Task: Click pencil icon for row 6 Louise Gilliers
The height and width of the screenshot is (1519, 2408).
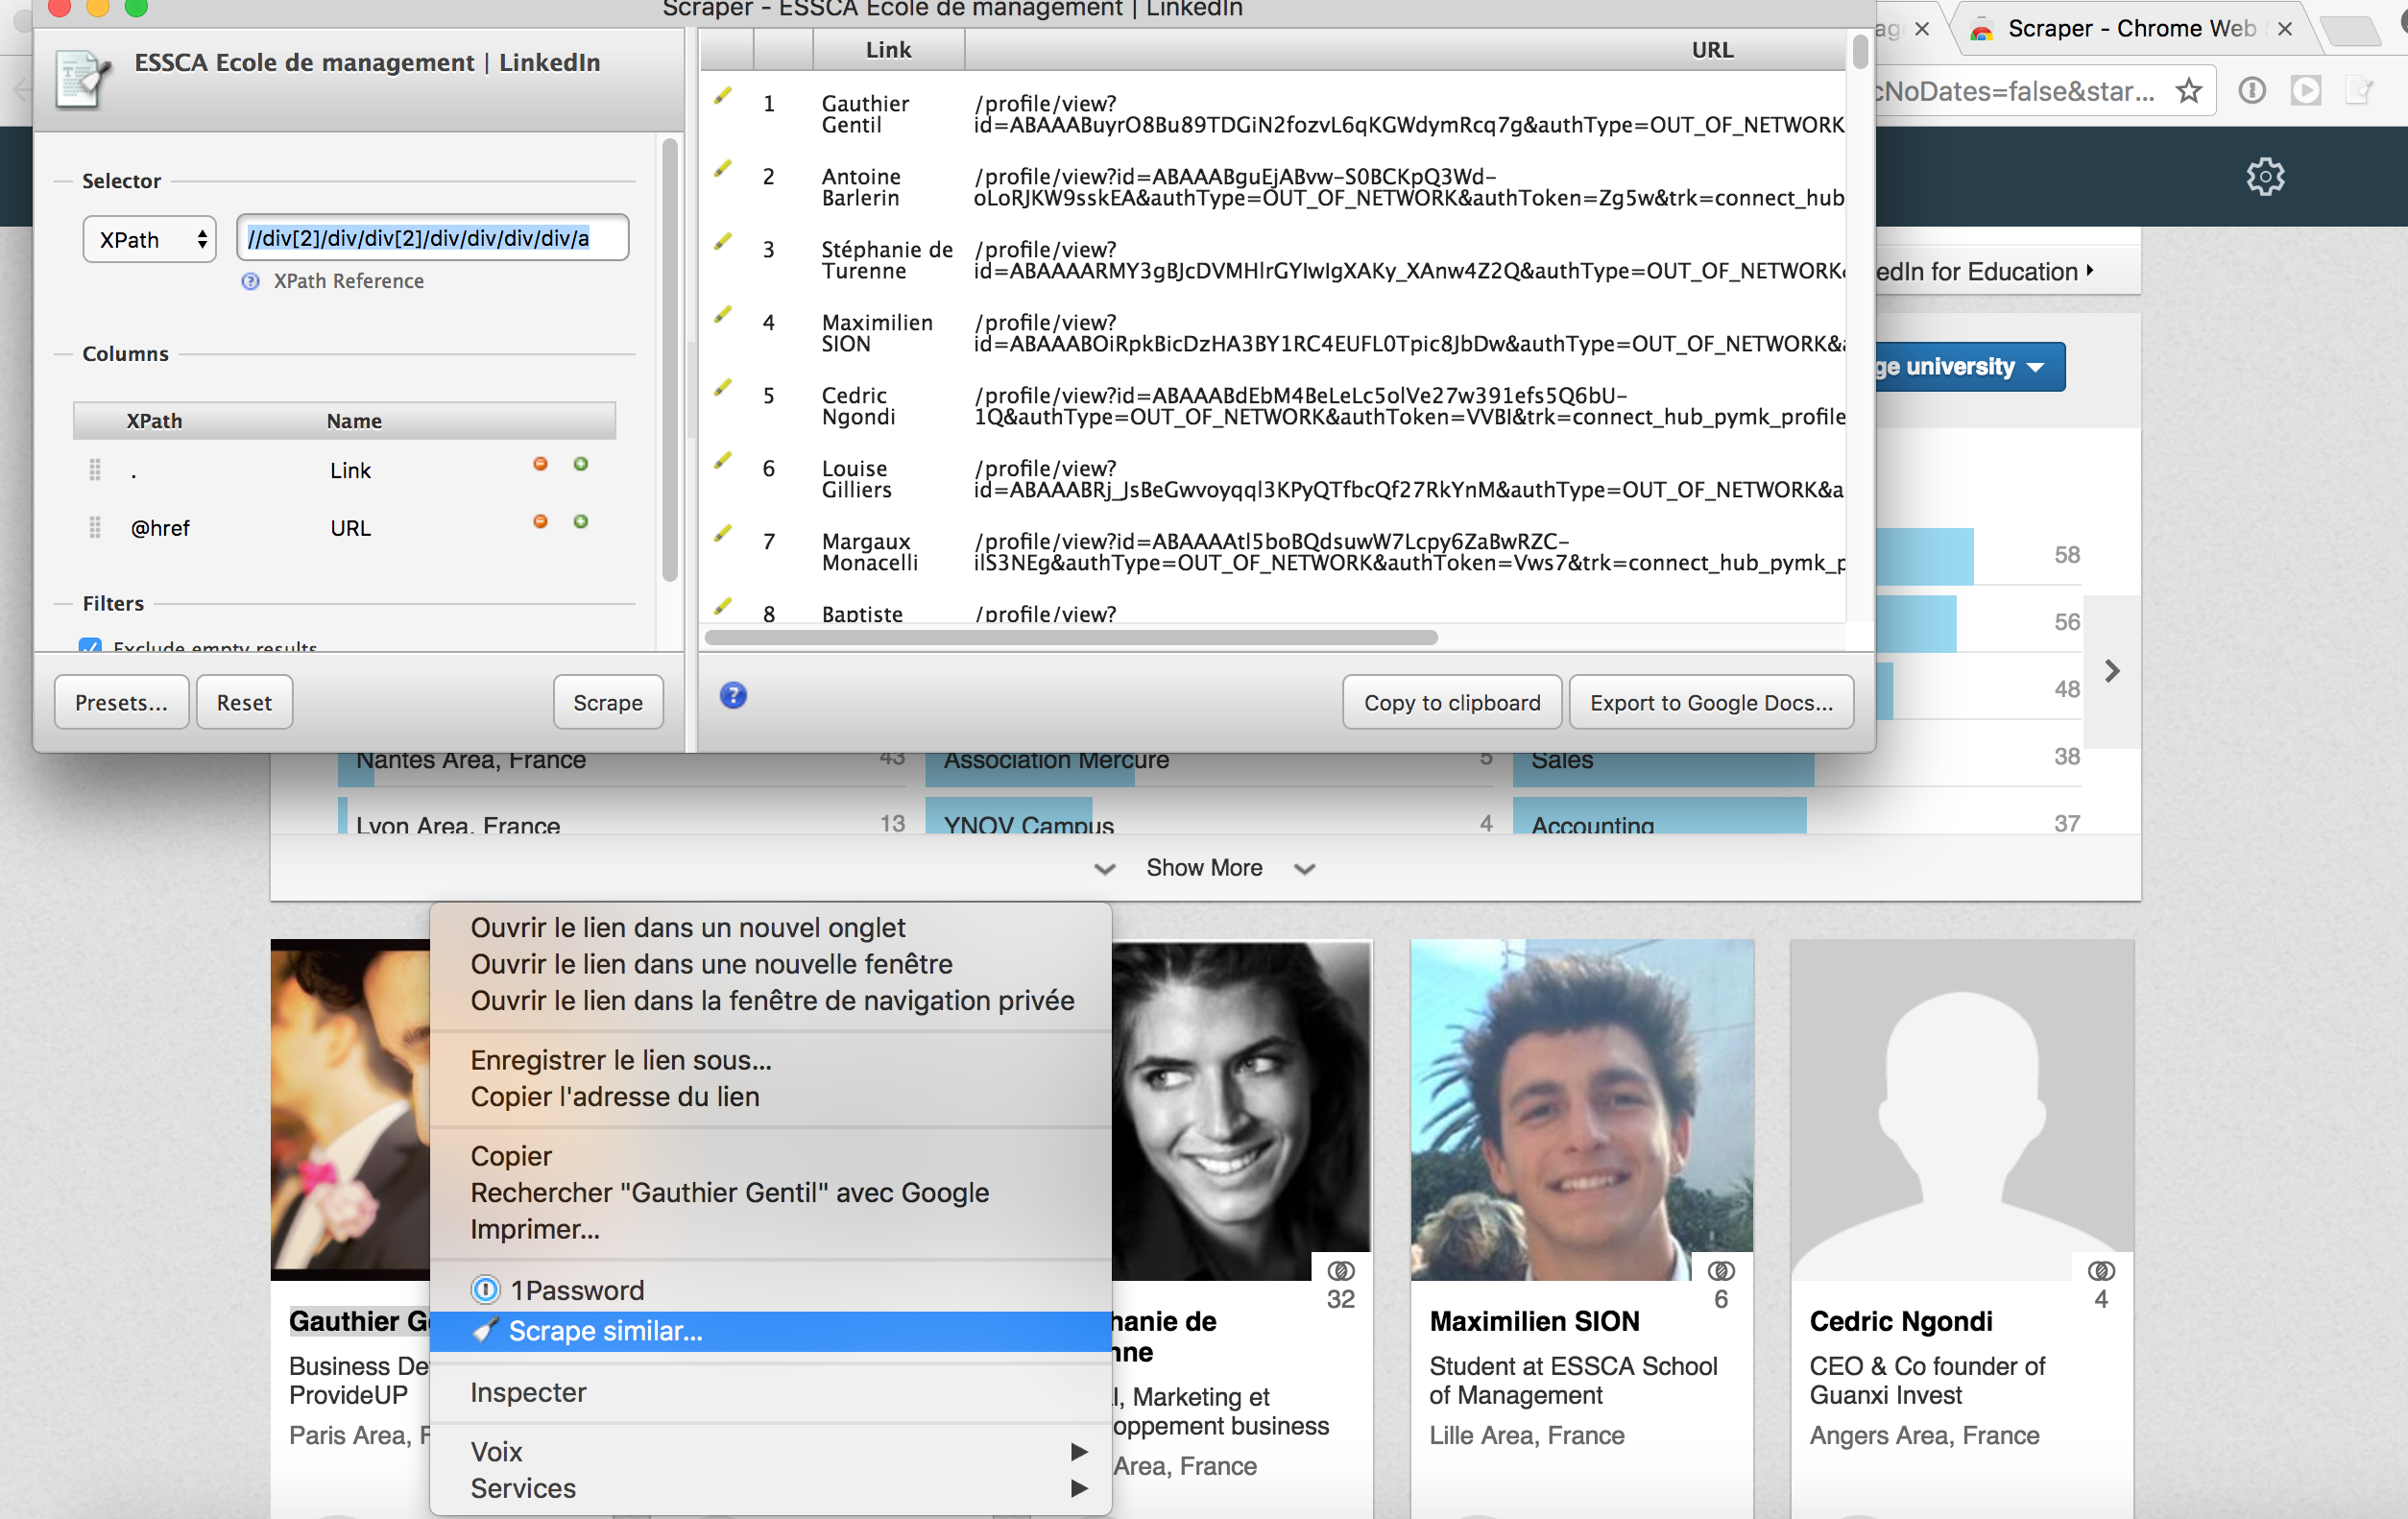Action: point(723,461)
